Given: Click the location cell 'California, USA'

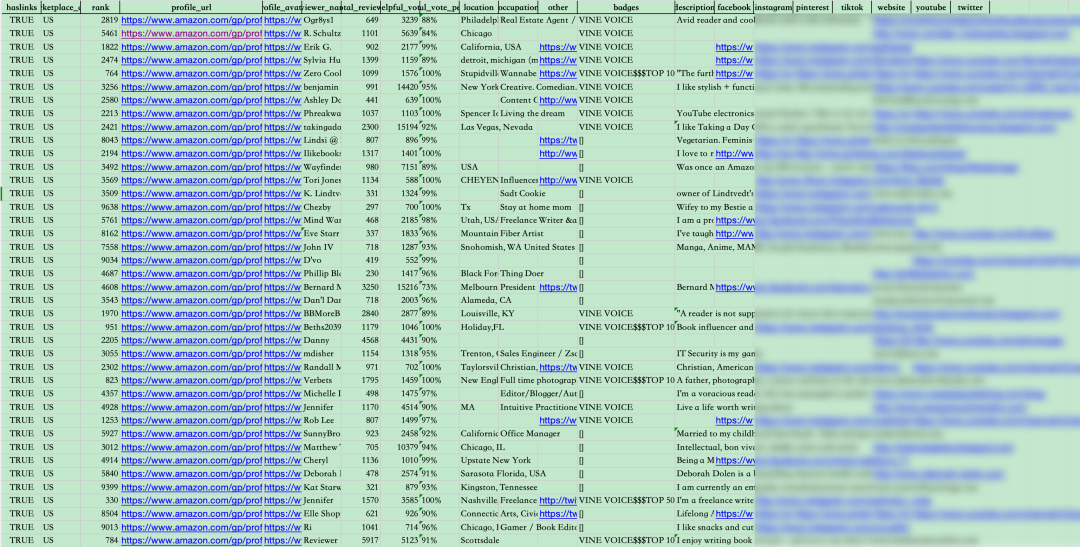Looking at the screenshot, I should pos(491,47).
